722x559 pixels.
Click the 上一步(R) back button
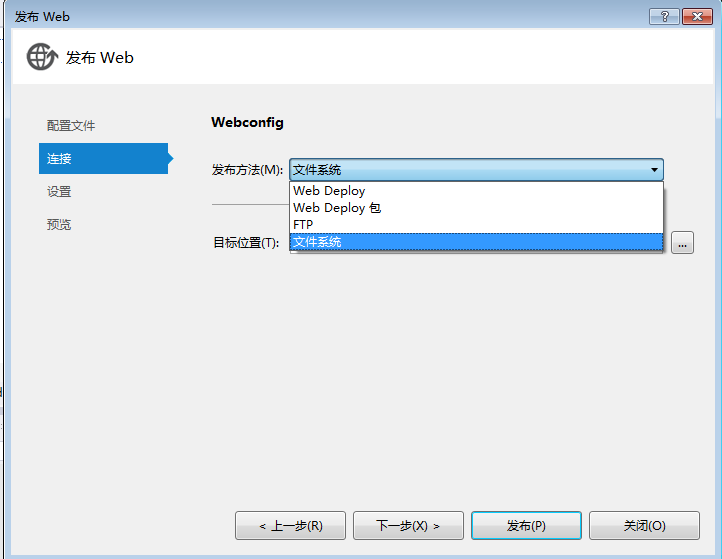click(290, 525)
